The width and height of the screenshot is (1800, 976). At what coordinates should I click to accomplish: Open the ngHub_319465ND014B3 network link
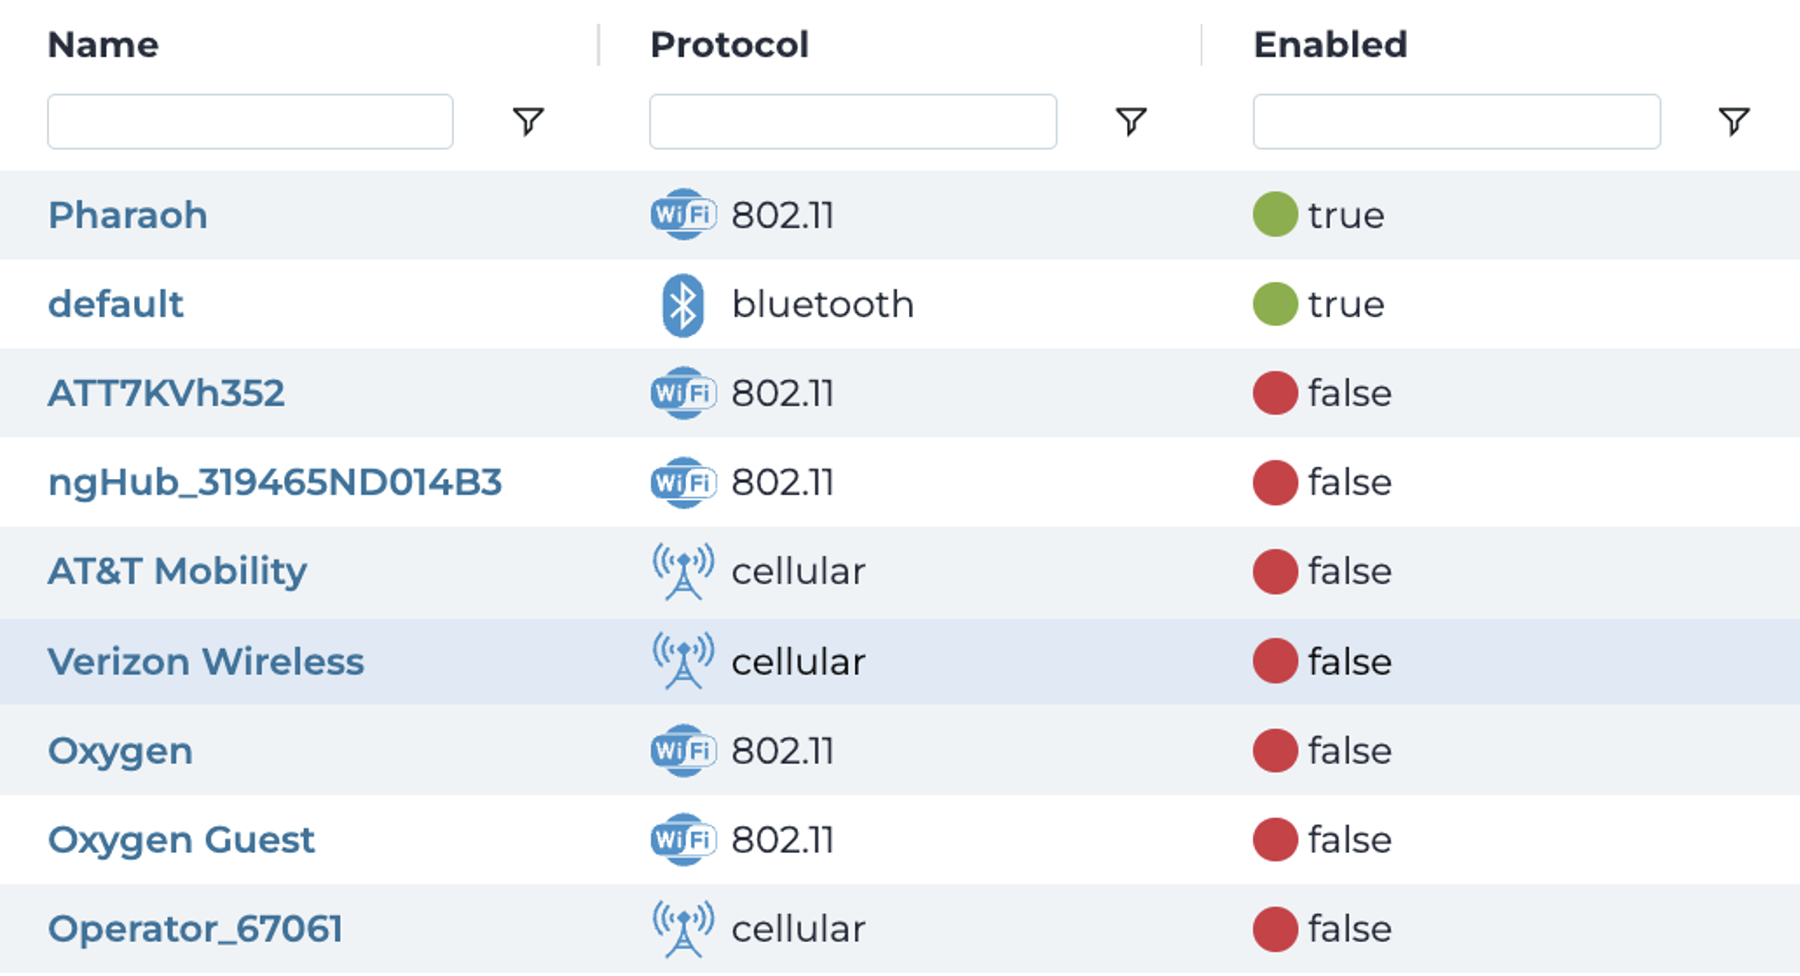275,482
